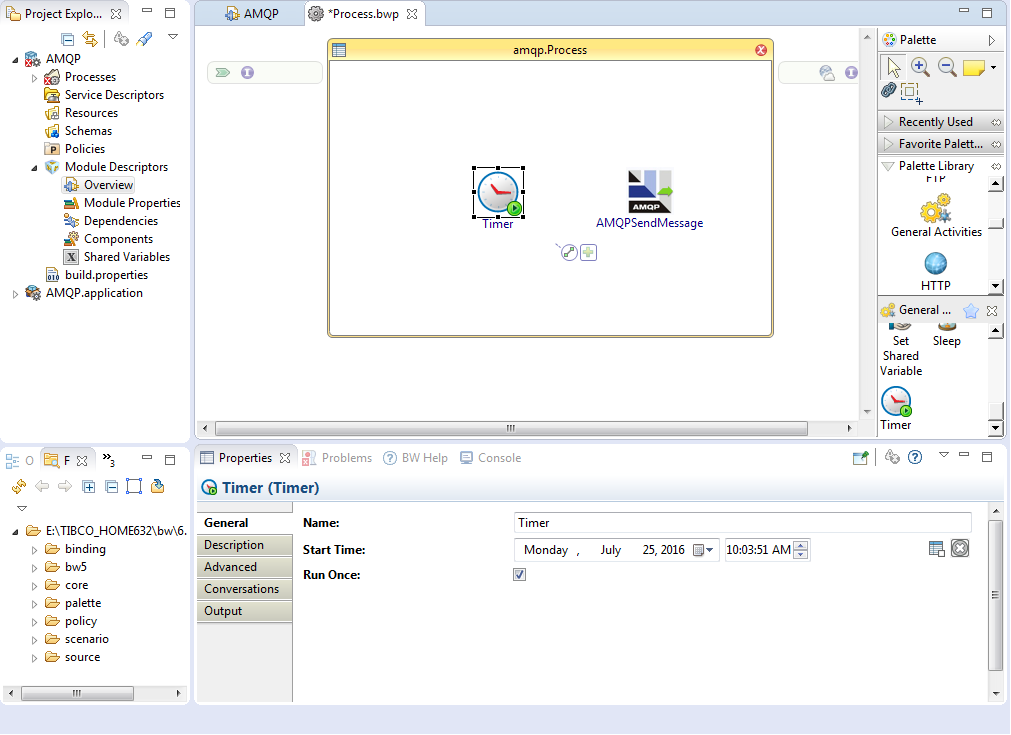Screen dimensions: 1011x735
Task: Collapse the Module Descriptors node
Action: 35,168
